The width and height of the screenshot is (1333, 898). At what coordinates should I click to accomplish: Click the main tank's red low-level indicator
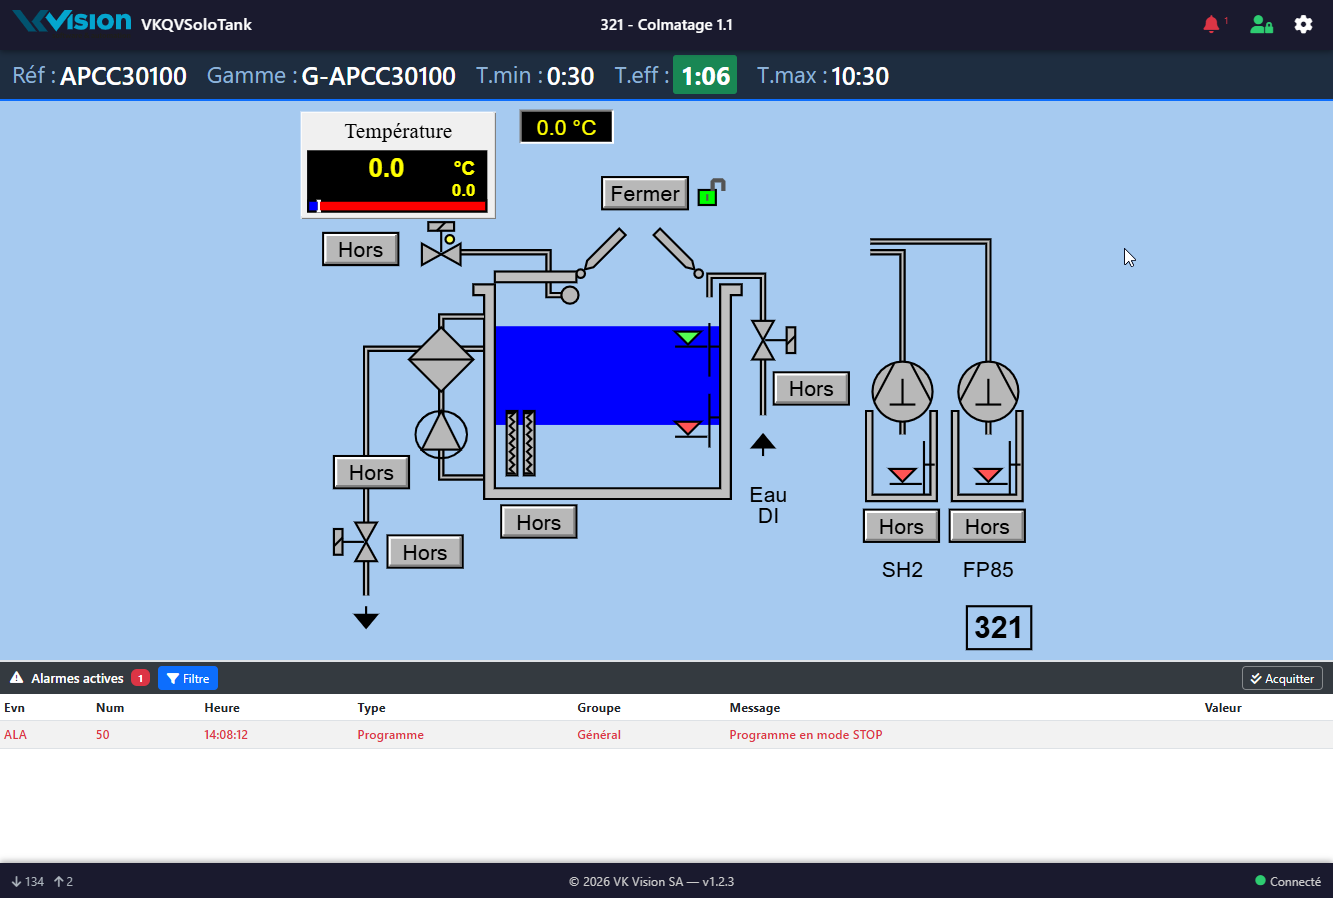click(688, 428)
